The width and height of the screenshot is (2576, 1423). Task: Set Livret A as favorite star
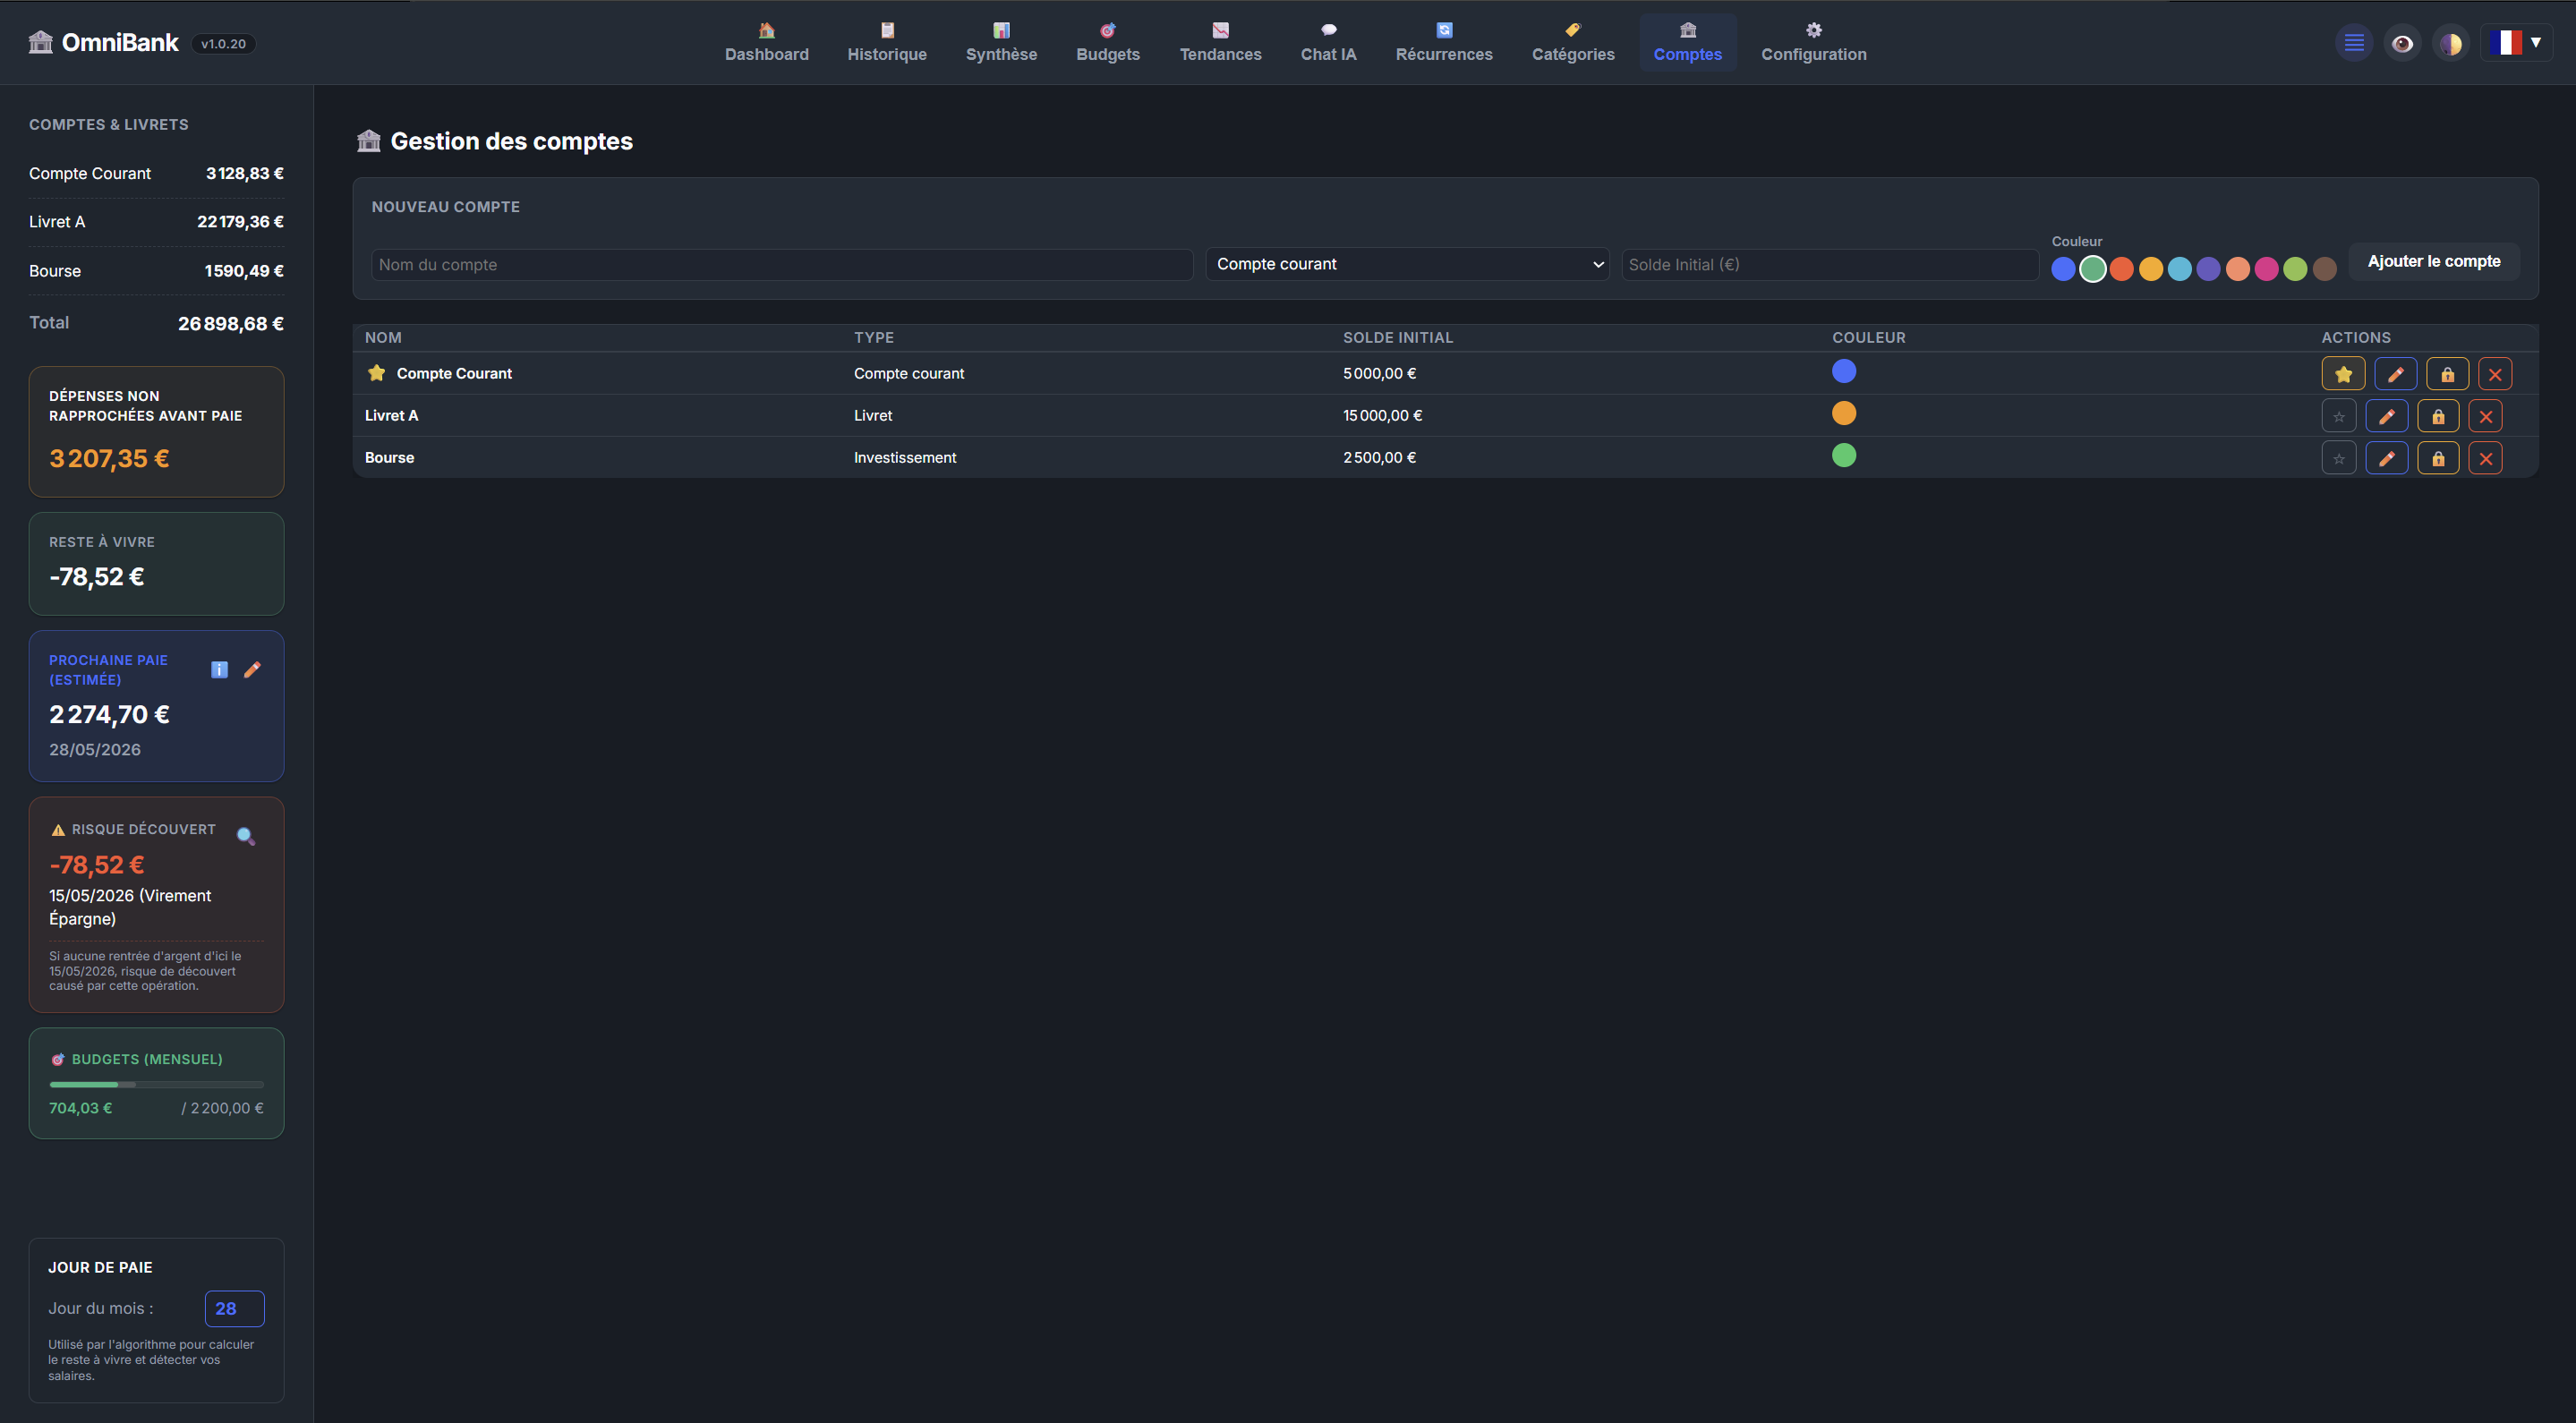(x=2338, y=416)
